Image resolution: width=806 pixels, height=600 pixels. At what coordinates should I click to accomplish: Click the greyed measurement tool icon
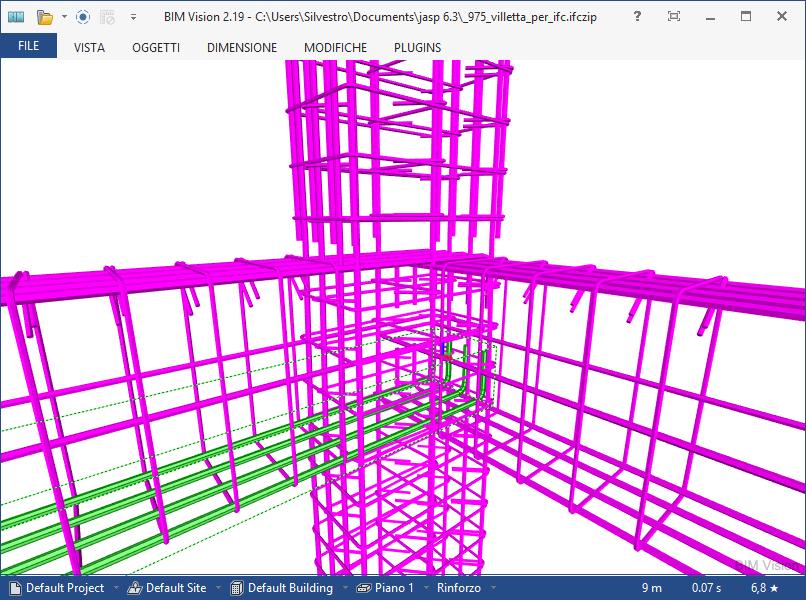point(107,17)
